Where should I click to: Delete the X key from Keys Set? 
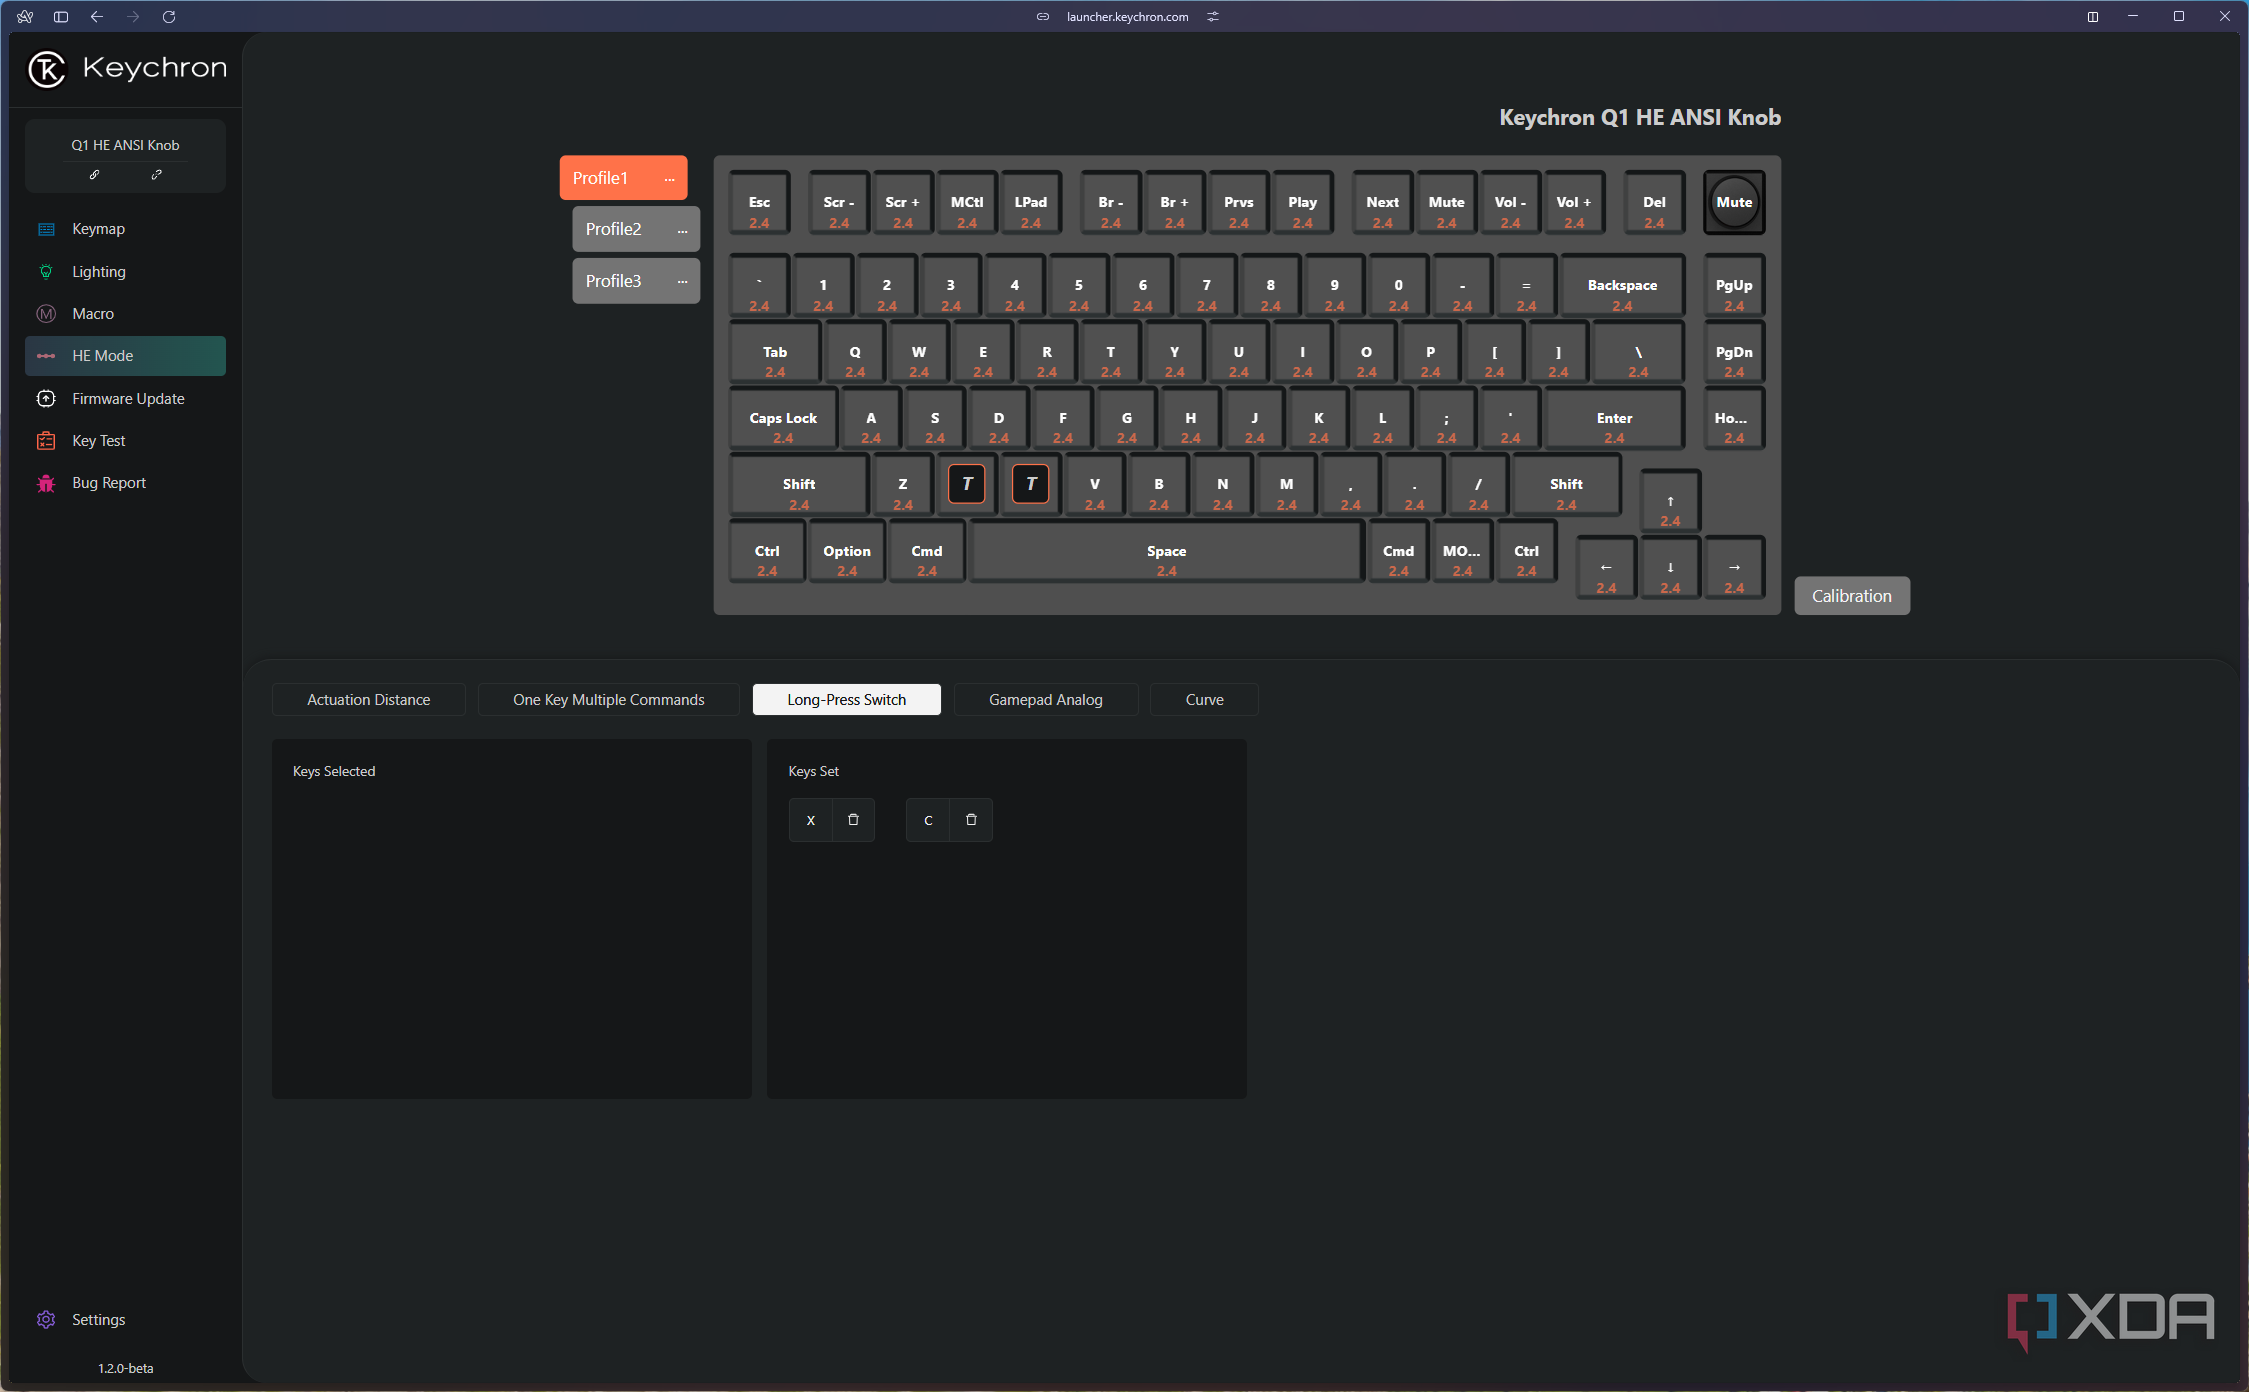[x=853, y=820]
